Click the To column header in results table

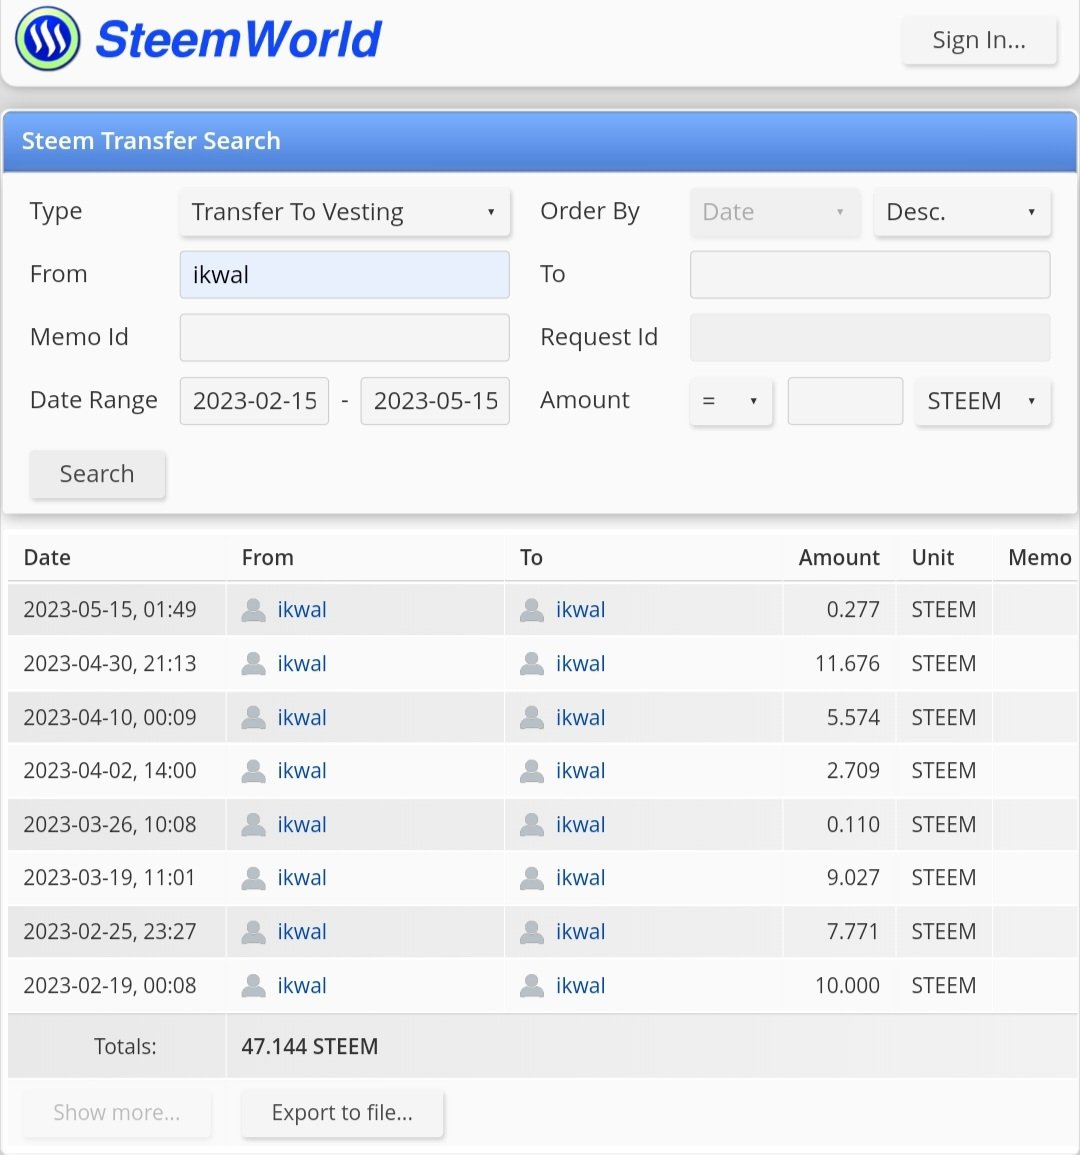pyautogui.click(x=531, y=558)
